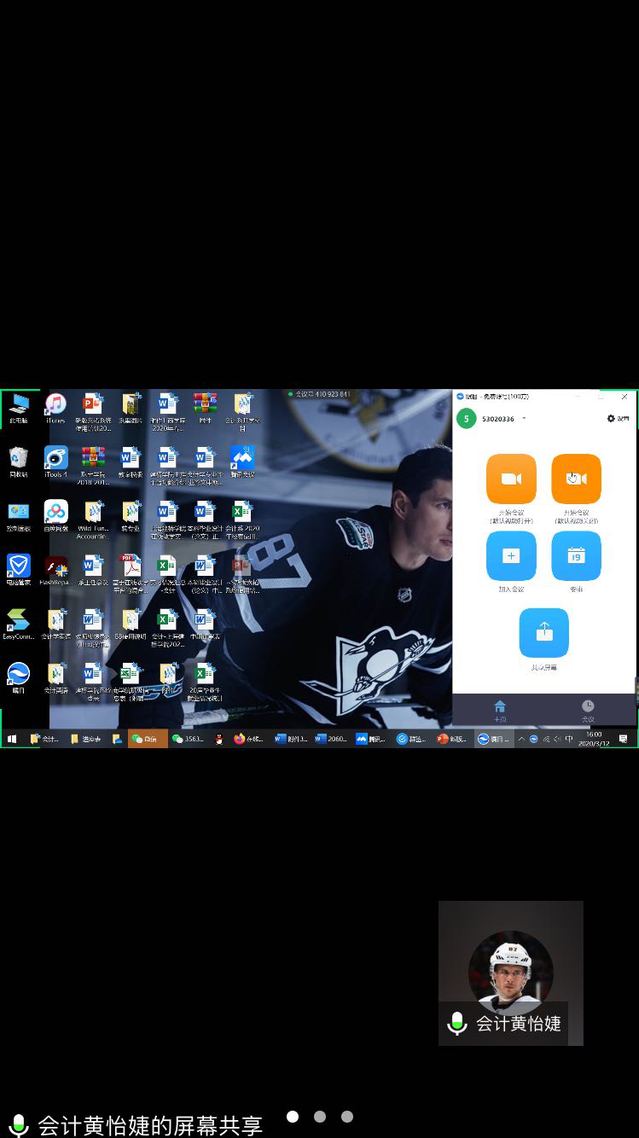Select the second page indicator dot

pyautogui.click(x=320, y=1116)
